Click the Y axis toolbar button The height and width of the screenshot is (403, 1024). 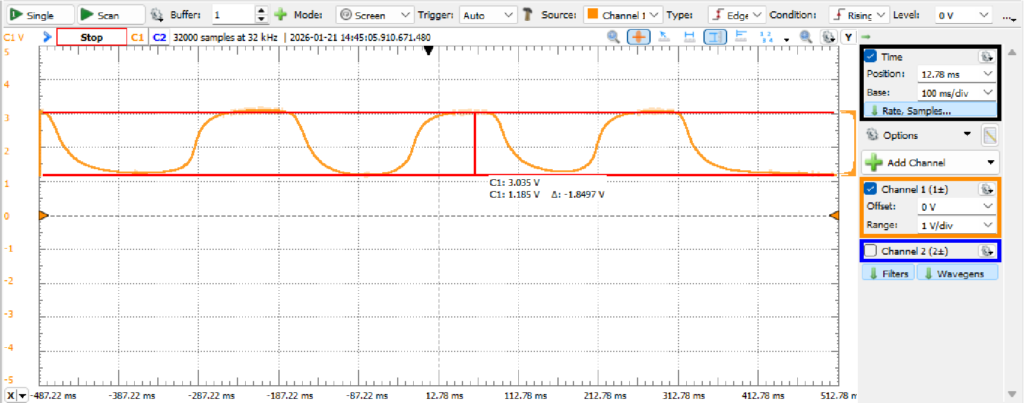tap(848, 37)
